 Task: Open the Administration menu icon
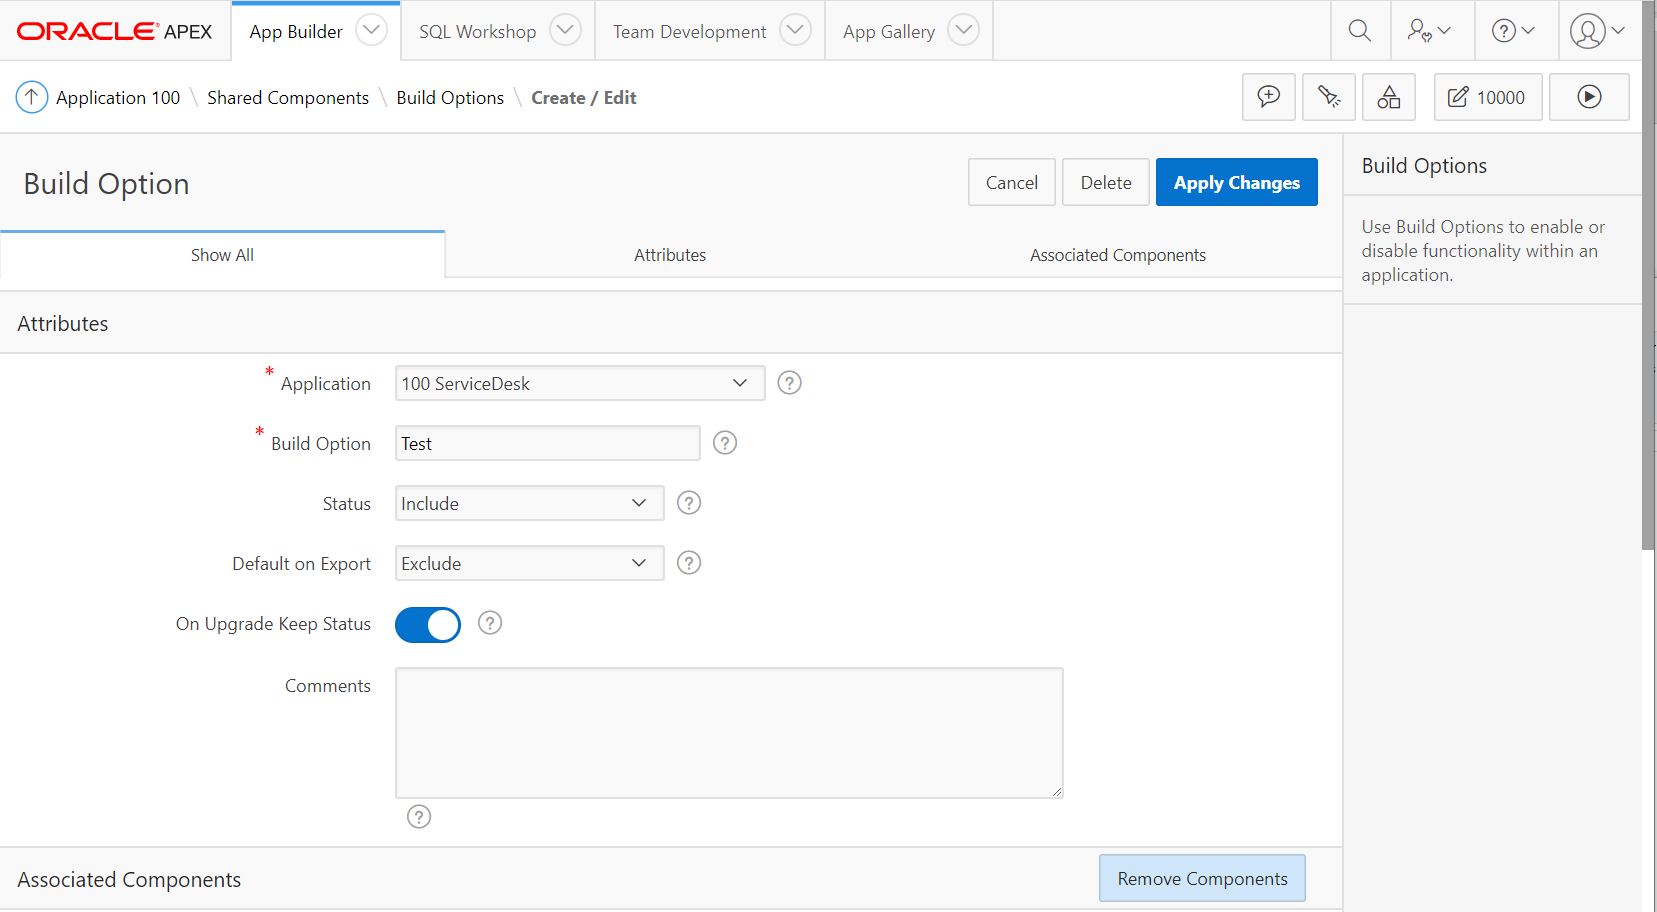(1428, 31)
